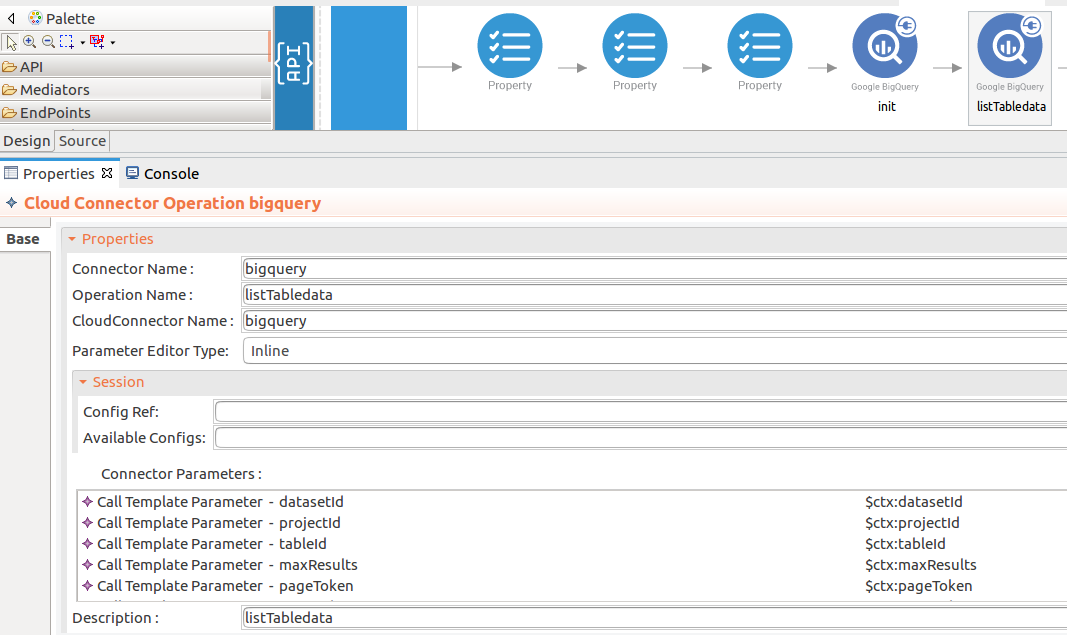This screenshot has height=635, width=1067.
Task: Click the Console monitor icon
Action: pyautogui.click(x=133, y=173)
